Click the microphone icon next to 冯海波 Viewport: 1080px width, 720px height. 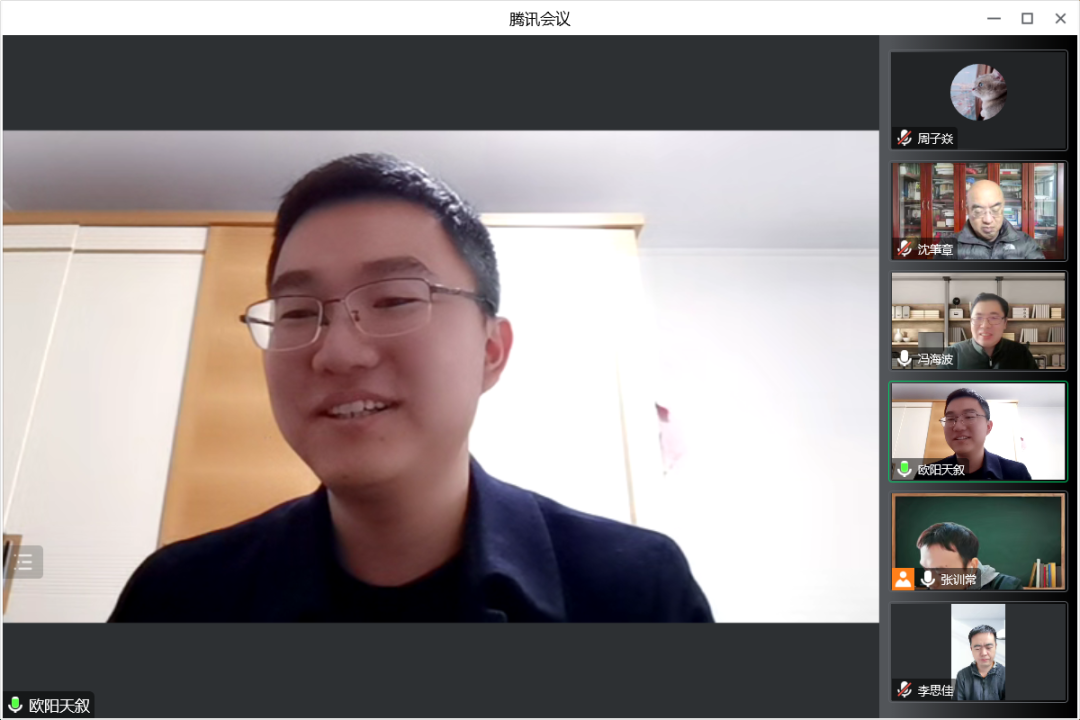pos(904,358)
